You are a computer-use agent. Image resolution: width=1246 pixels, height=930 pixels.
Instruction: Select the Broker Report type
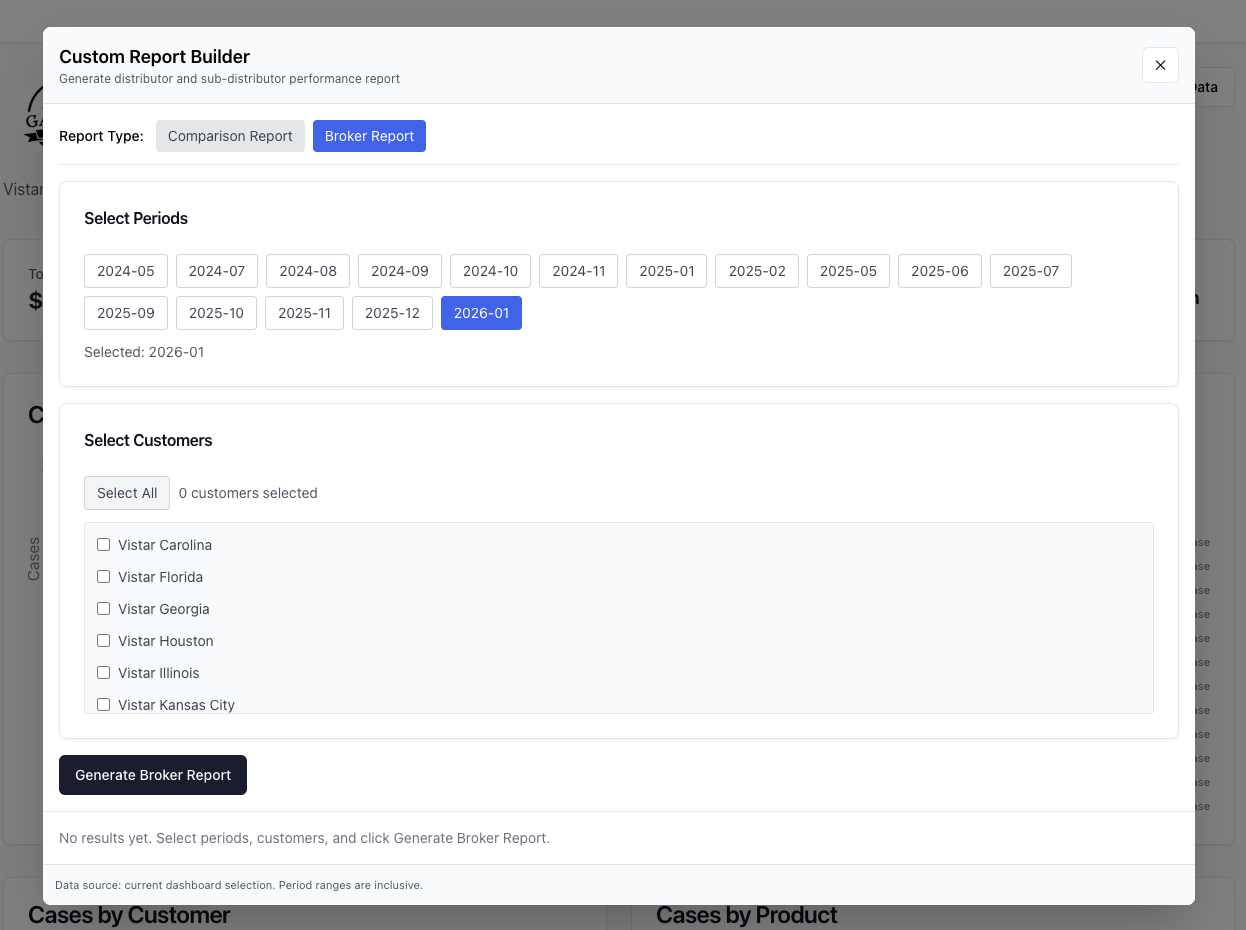click(369, 136)
